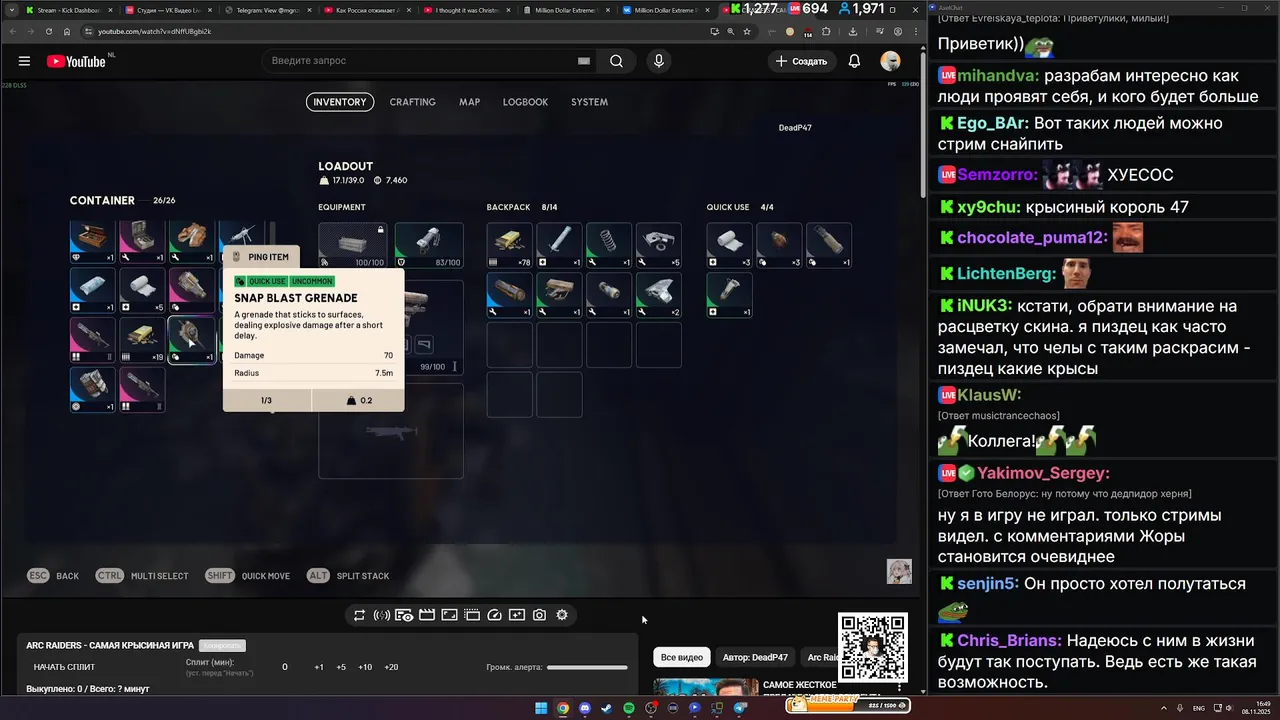Screen dimensions: 1280x720
Task: Click username LichtenBerg in the chat
Action: pyautogui.click(x=1007, y=273)
